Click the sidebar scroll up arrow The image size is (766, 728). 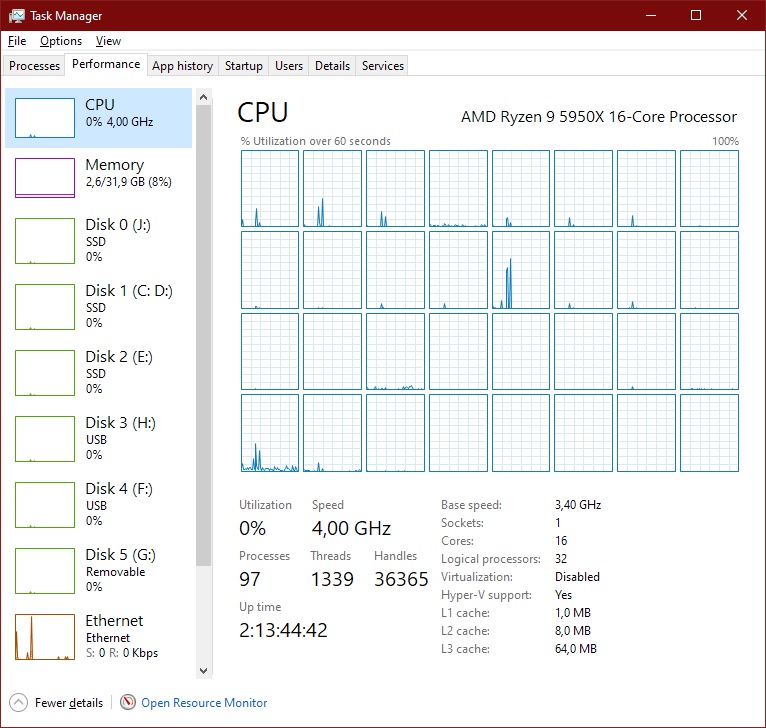coord(204,97)
